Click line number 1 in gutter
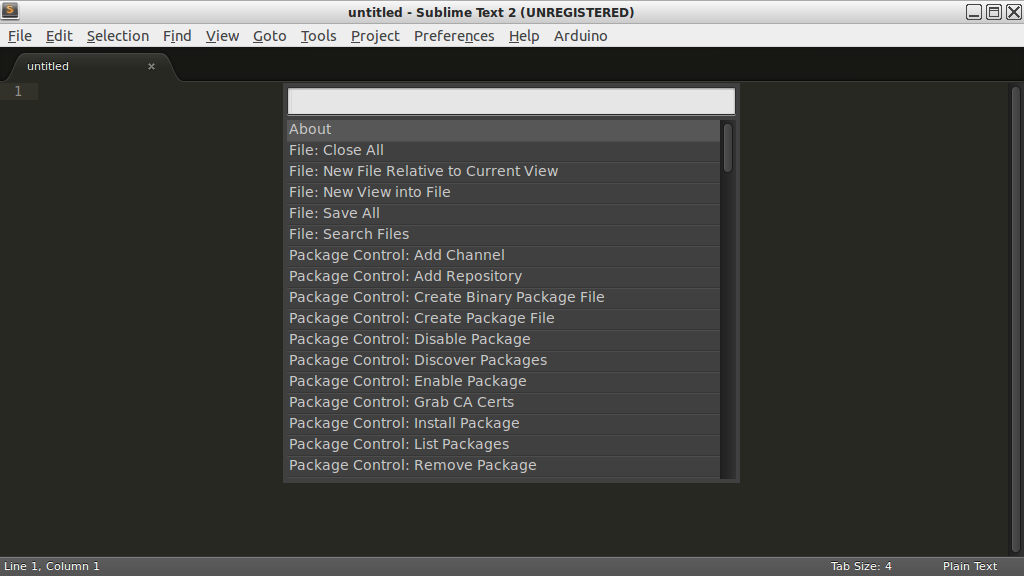This screenshot has height=576, width=1024. click(x=18, y=91)
